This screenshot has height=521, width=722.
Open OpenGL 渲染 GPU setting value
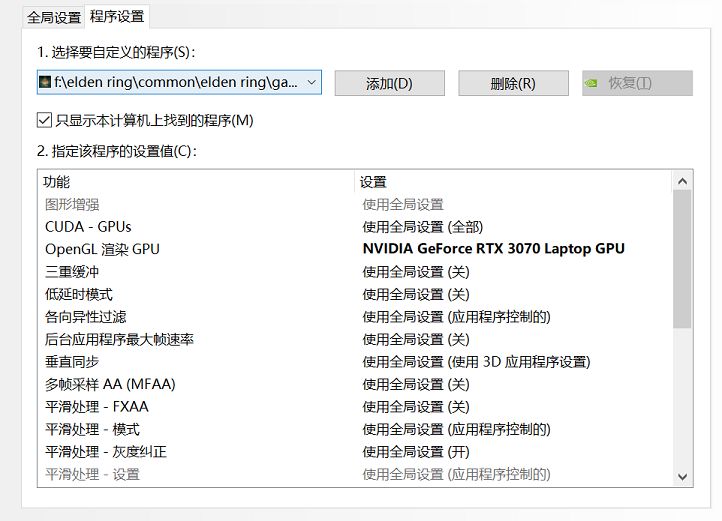pyautogui.click(x=493, y=249)
